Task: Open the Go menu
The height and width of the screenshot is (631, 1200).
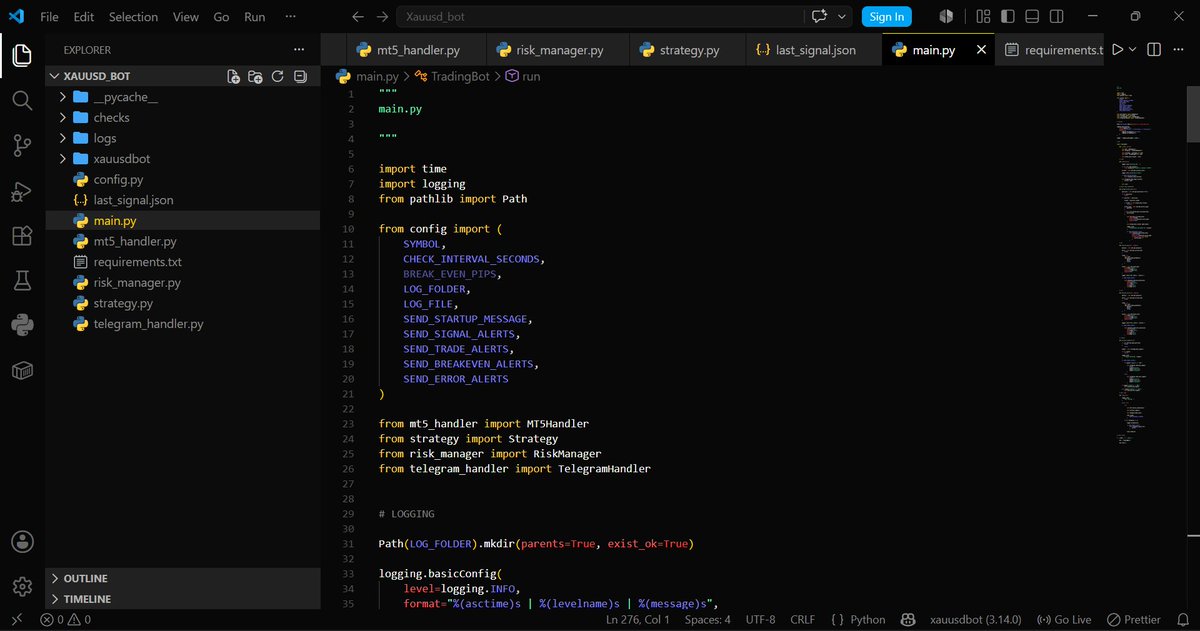Action: (x=221, y=17)
